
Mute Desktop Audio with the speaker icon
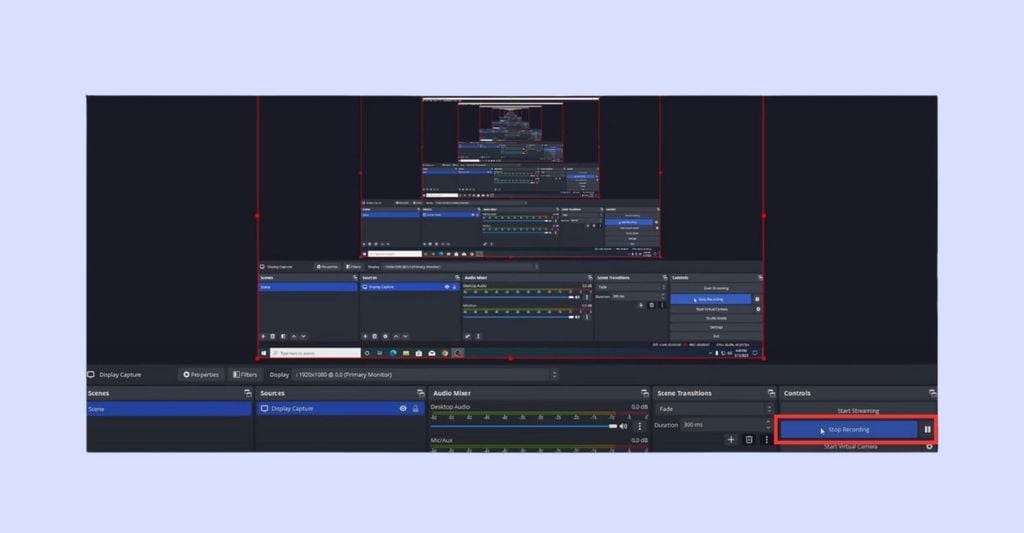(x=624, y=427)
